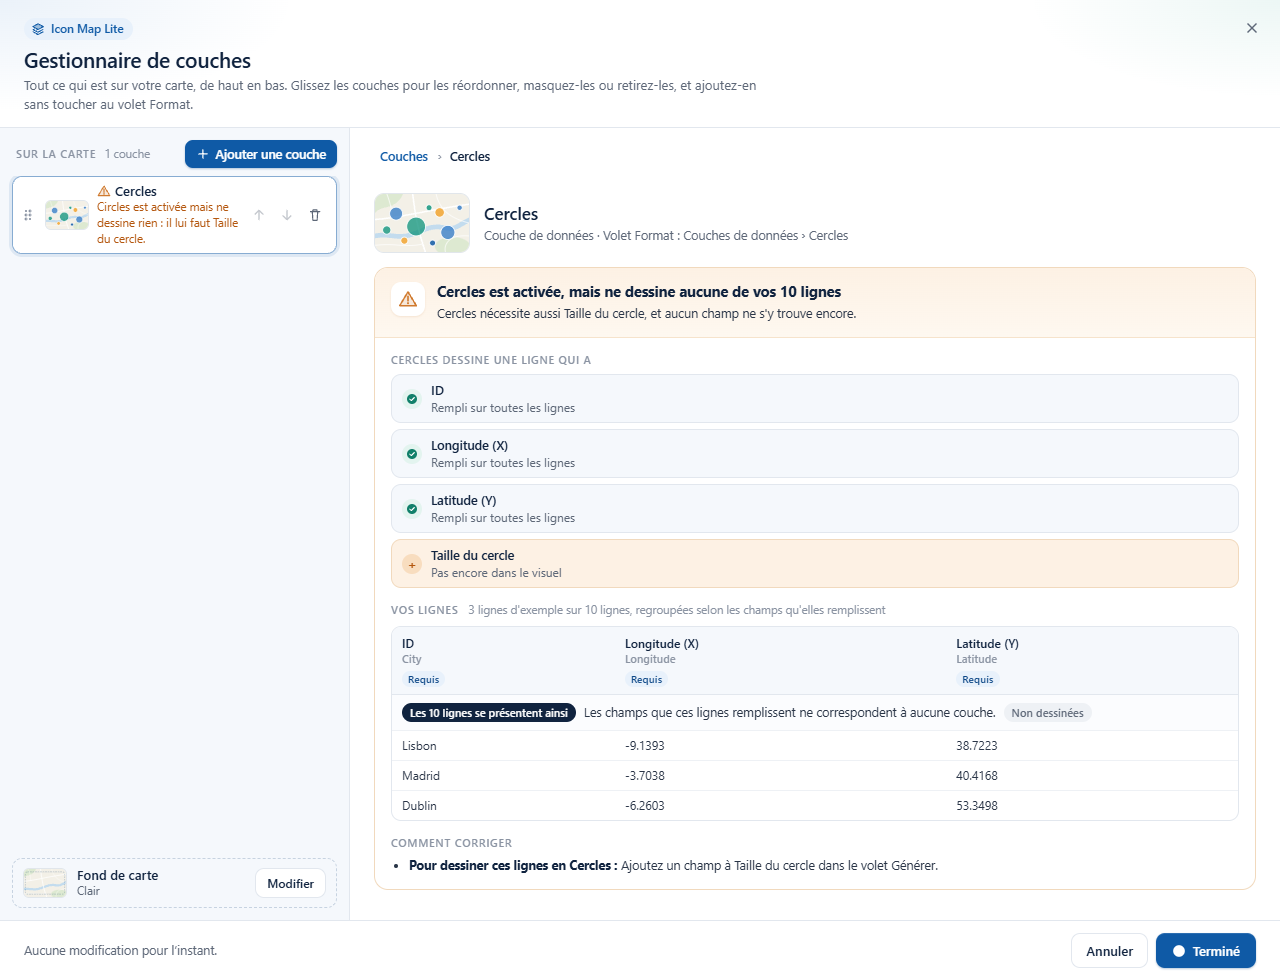Select the Cercles layer thumbnail in list
This screenshot has width=1280, height=980.
pos(67,215)
